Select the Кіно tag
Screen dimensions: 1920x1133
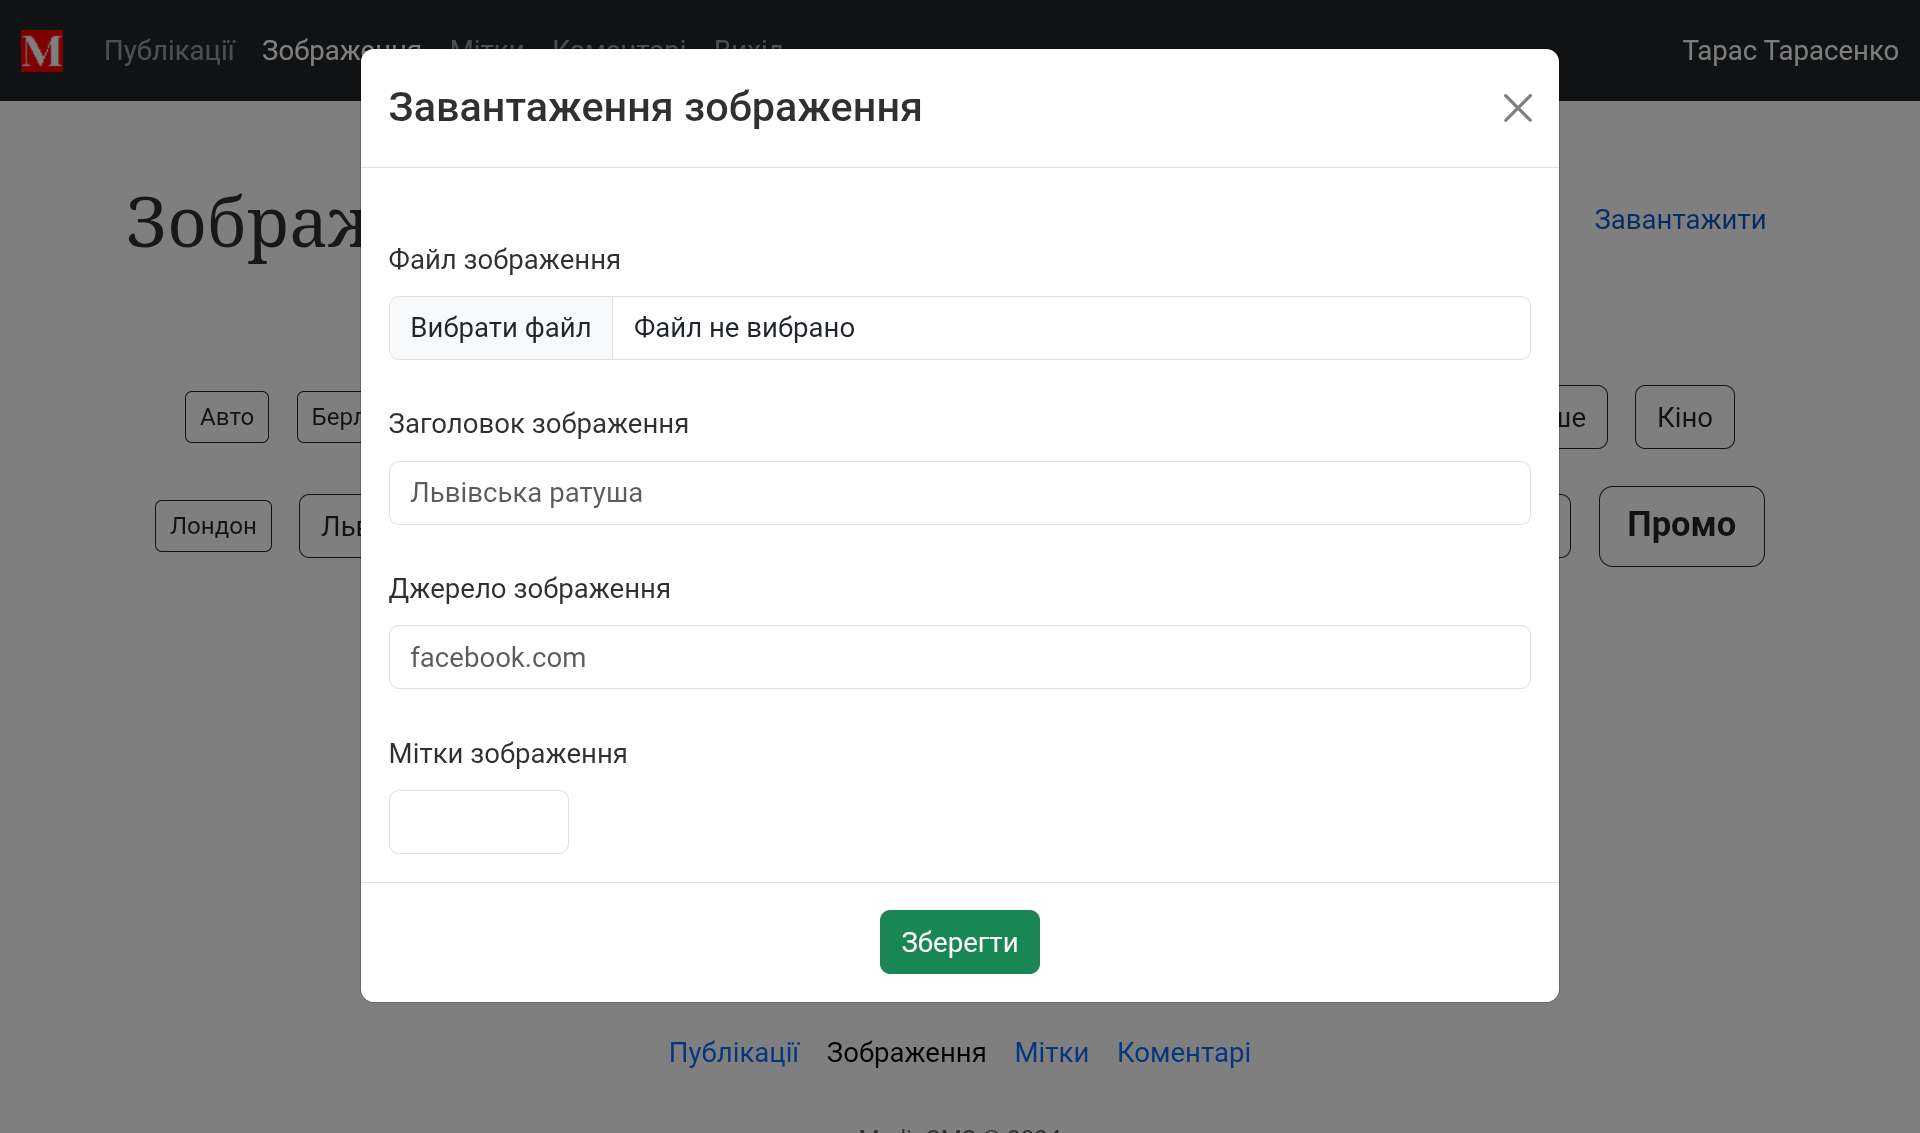click(1684, 417)
